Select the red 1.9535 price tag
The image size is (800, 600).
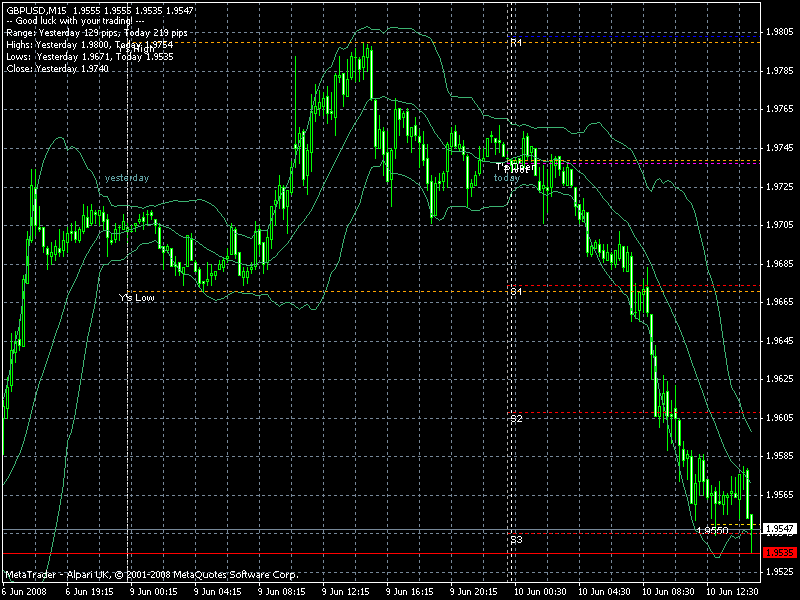point(780,553)
